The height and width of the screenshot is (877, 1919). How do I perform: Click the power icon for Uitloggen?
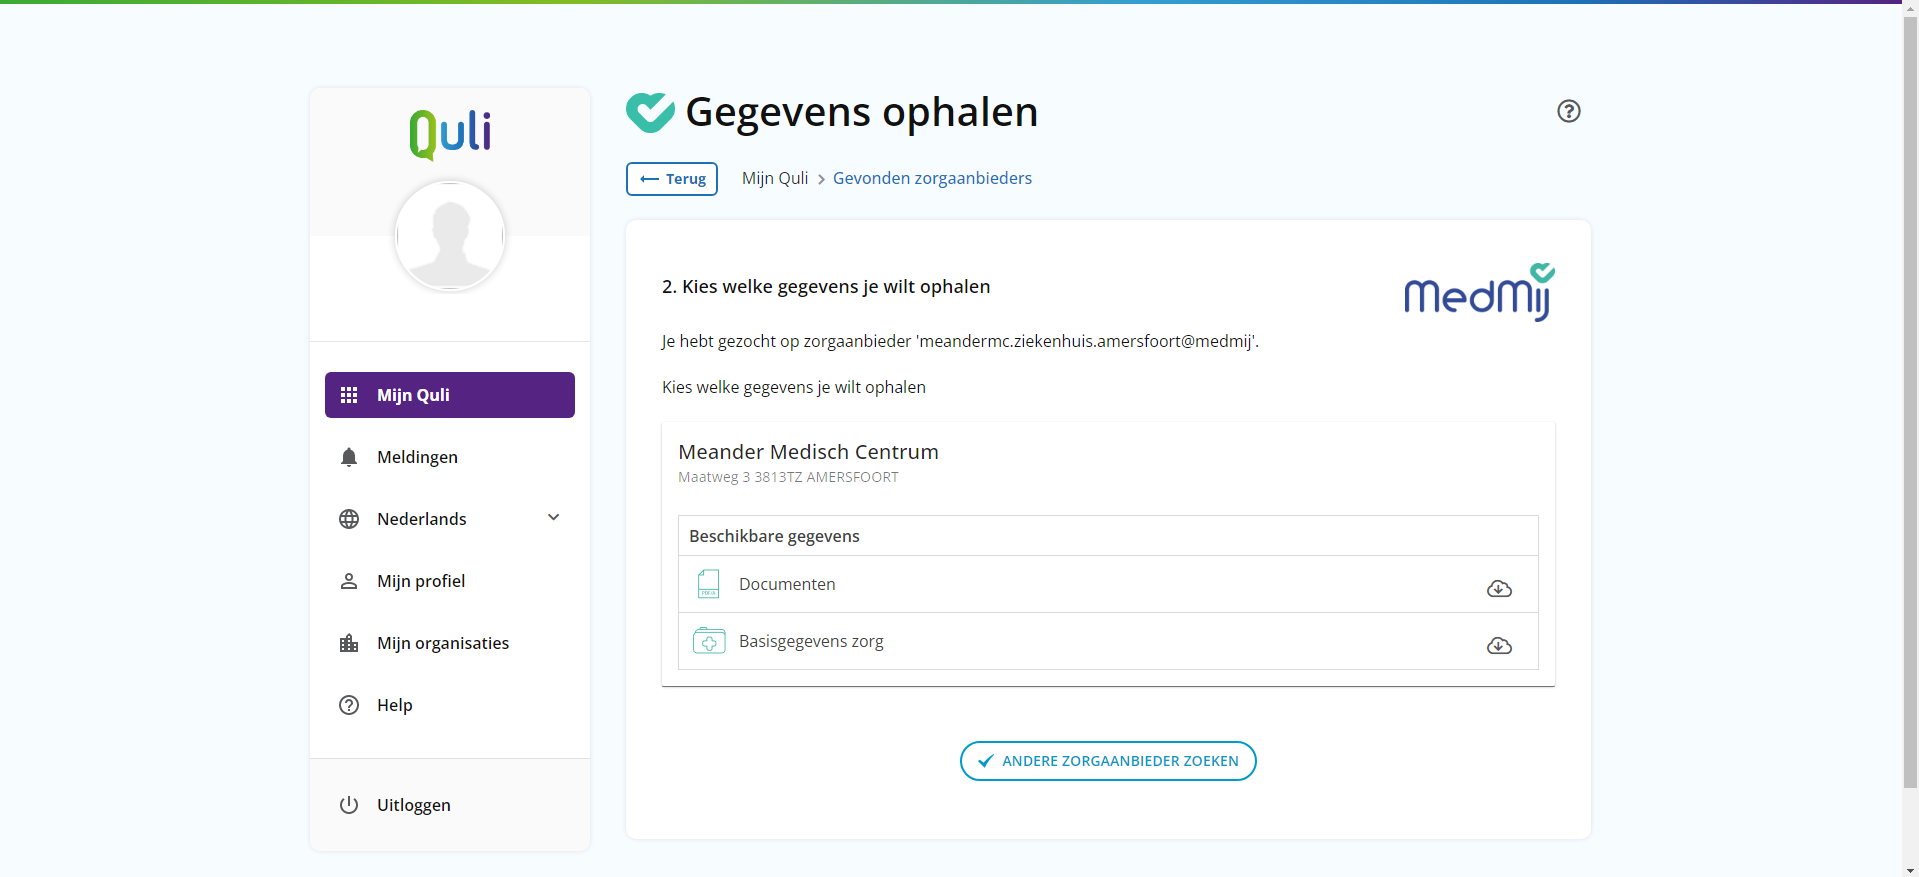pos(349,805)
